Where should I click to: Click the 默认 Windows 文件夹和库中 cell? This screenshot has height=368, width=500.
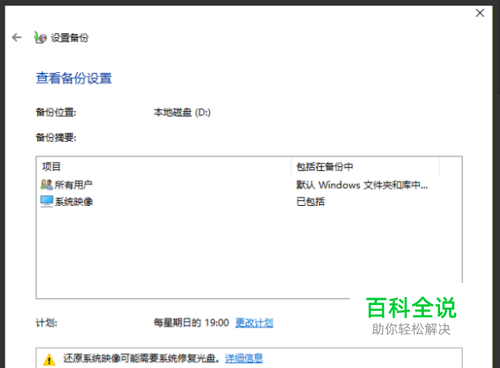click(362, 185)
